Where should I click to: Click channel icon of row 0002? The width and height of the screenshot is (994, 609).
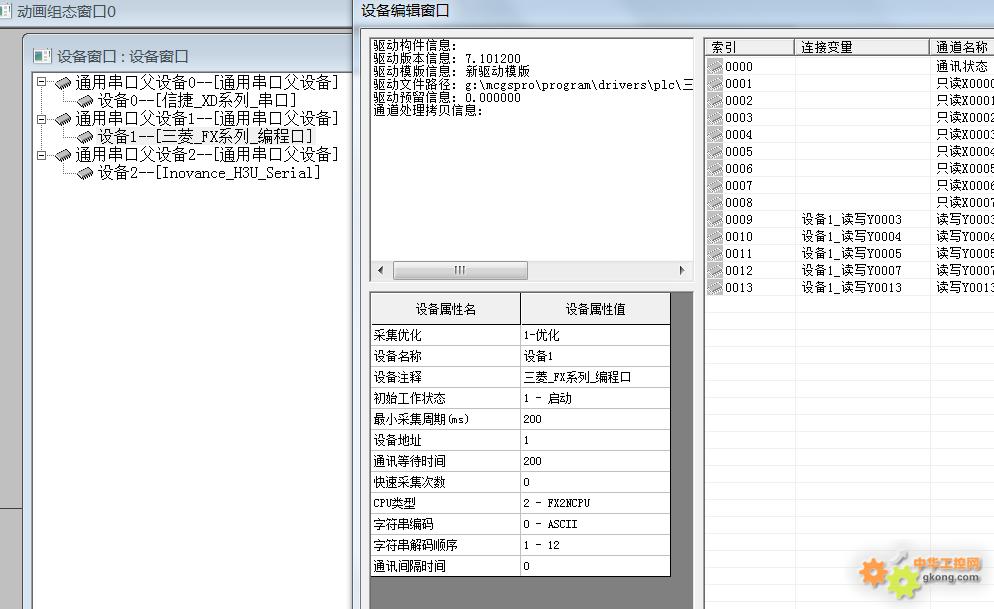tap(715, 100)
